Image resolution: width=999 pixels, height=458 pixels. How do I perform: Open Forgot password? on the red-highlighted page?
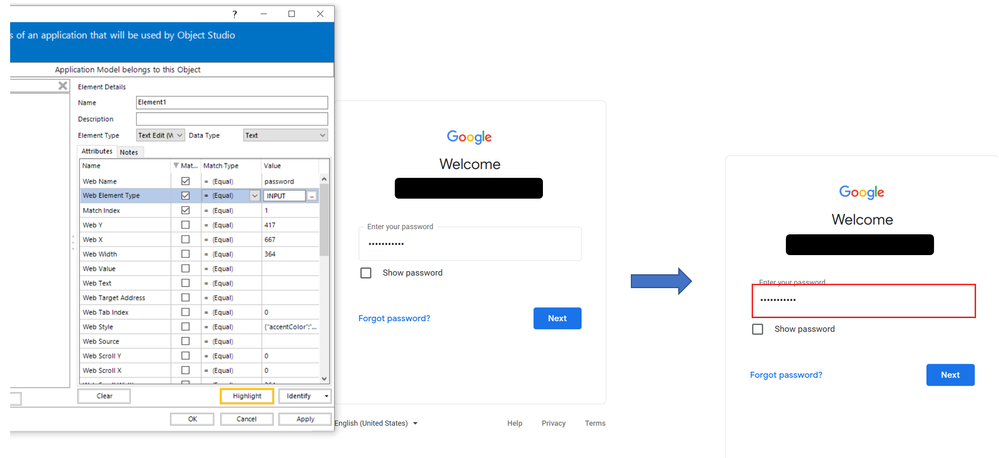[786, 375]
